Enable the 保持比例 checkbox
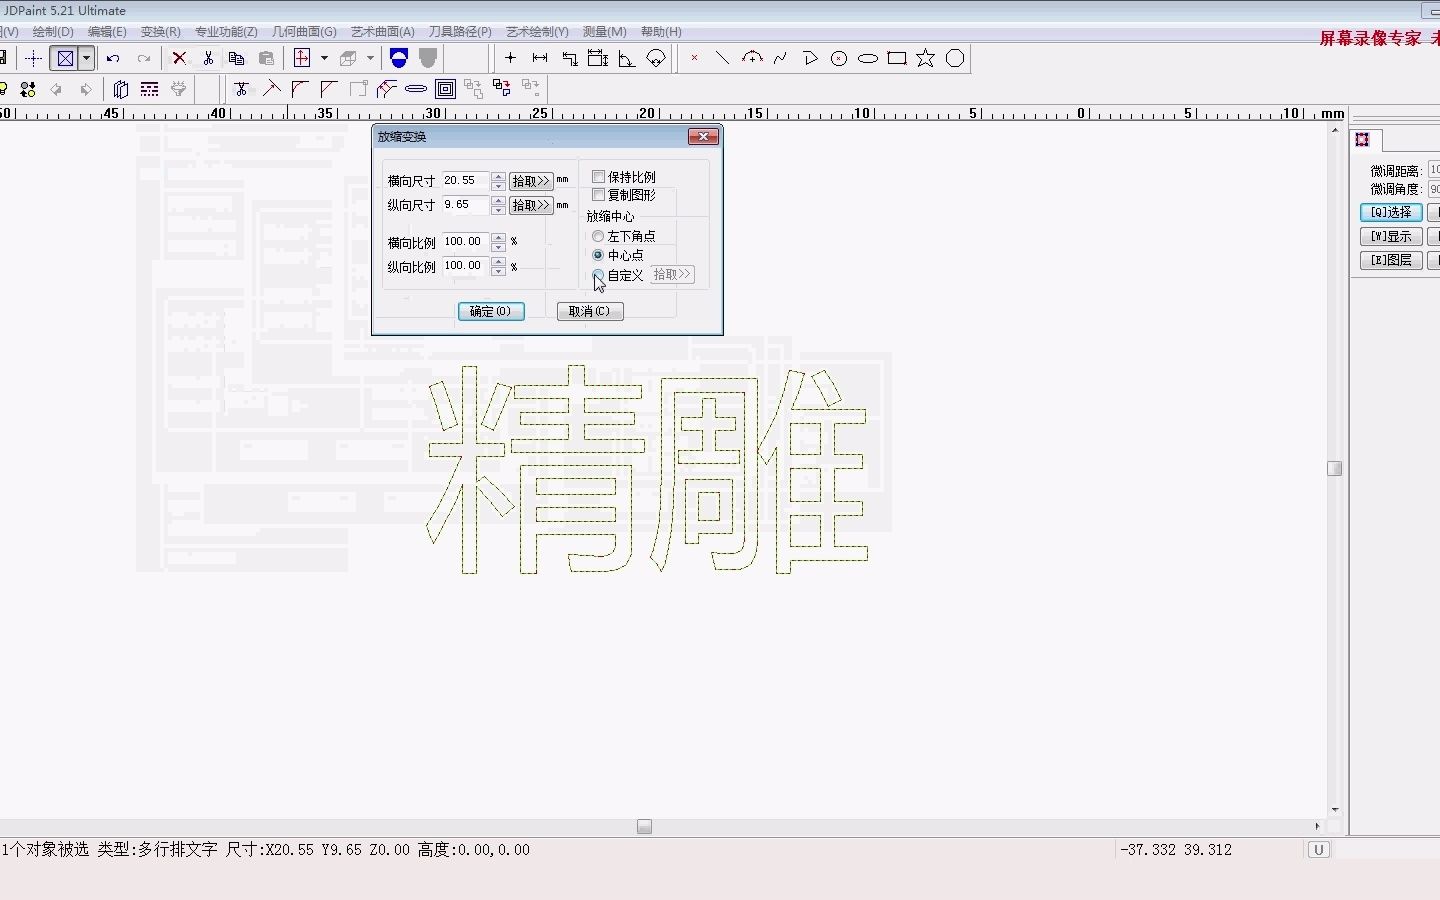Image resolution: width=1440 pixels, height=900 pixels. click(x=598, y=177)
